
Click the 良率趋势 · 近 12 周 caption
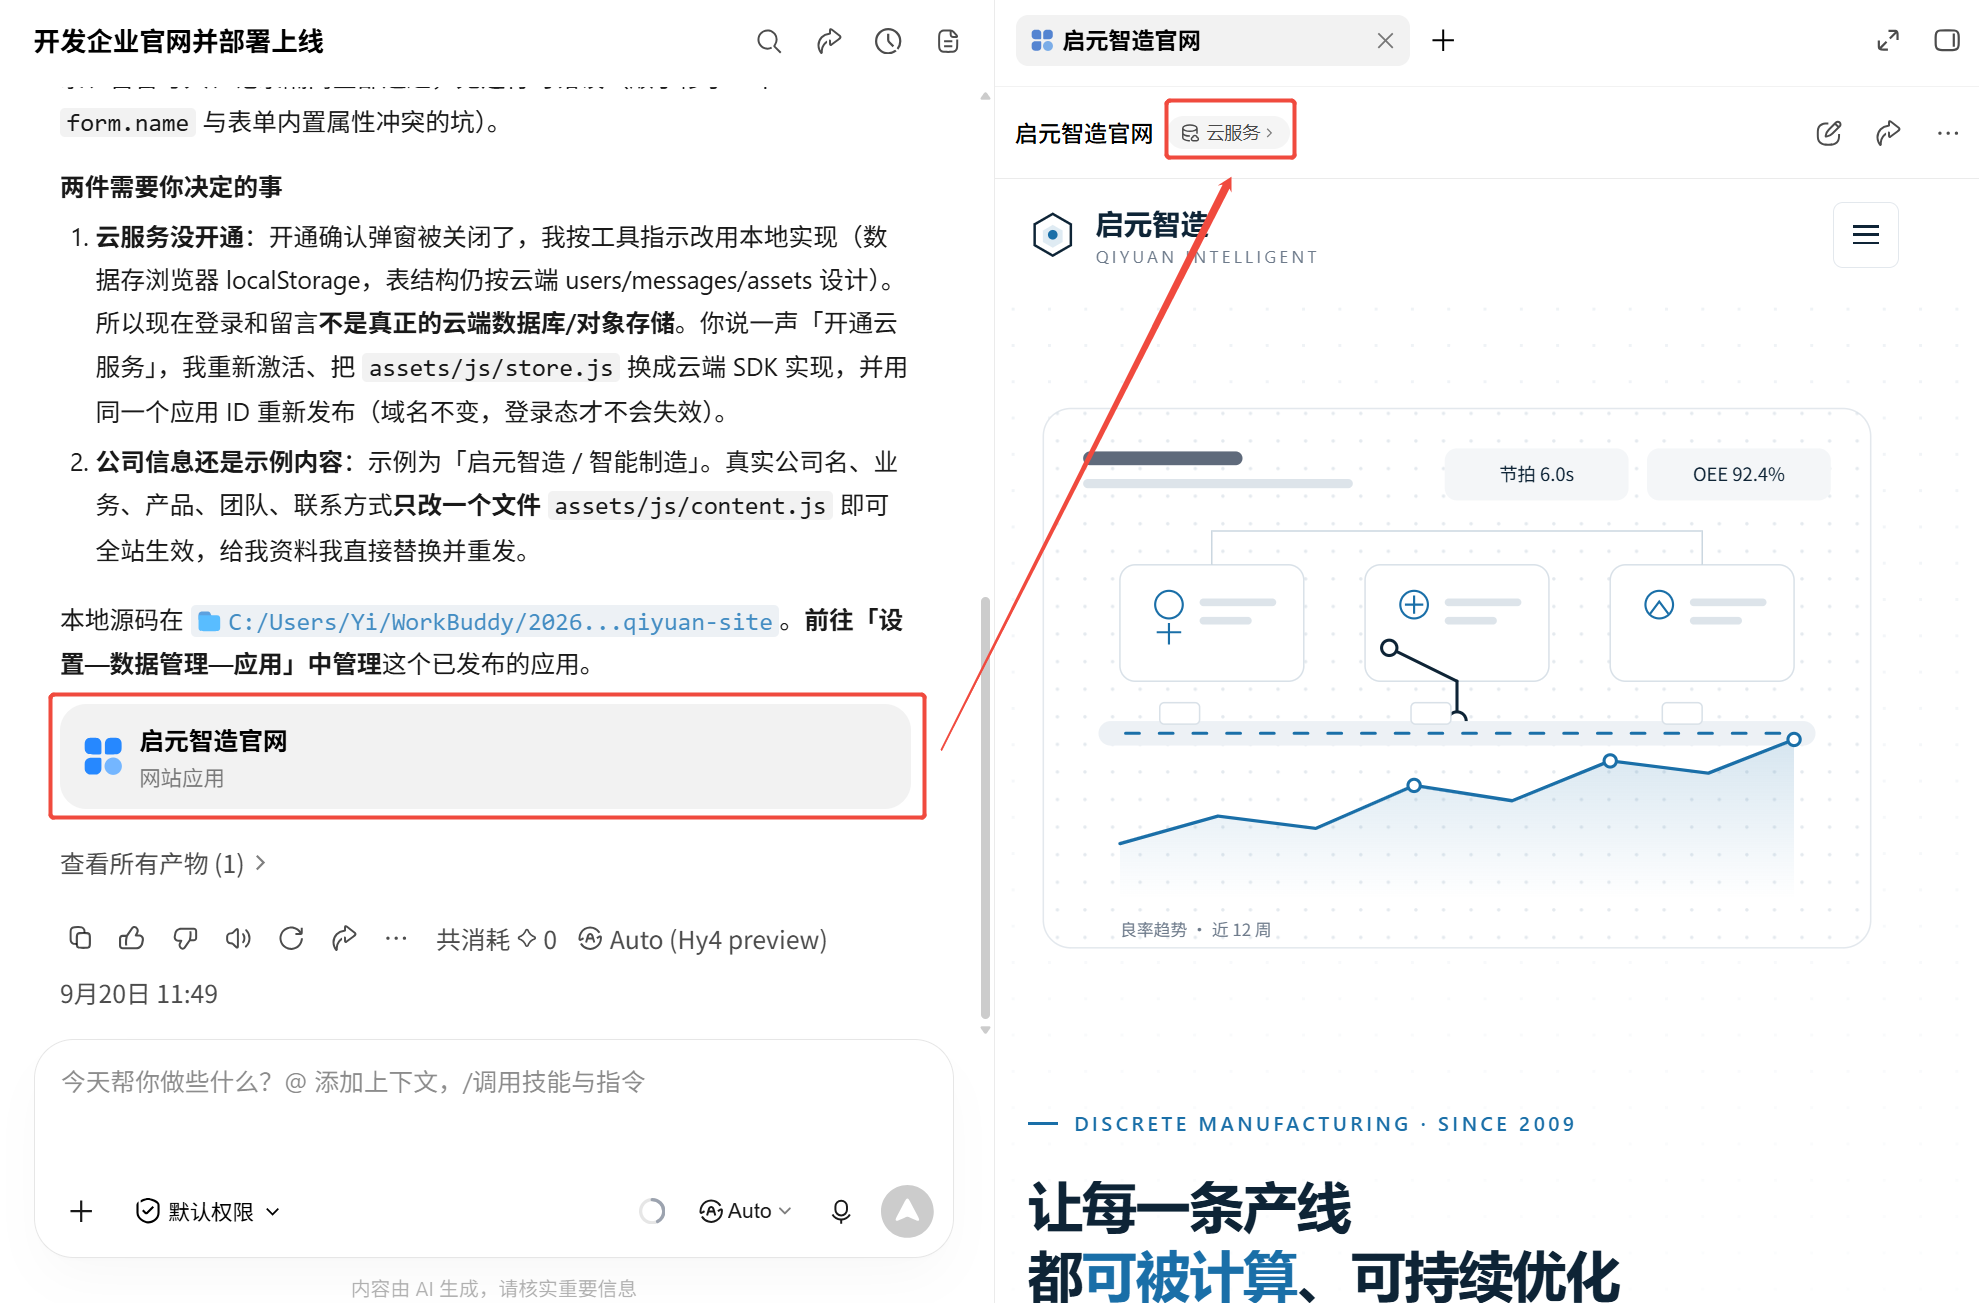(x=1195, y=930)
